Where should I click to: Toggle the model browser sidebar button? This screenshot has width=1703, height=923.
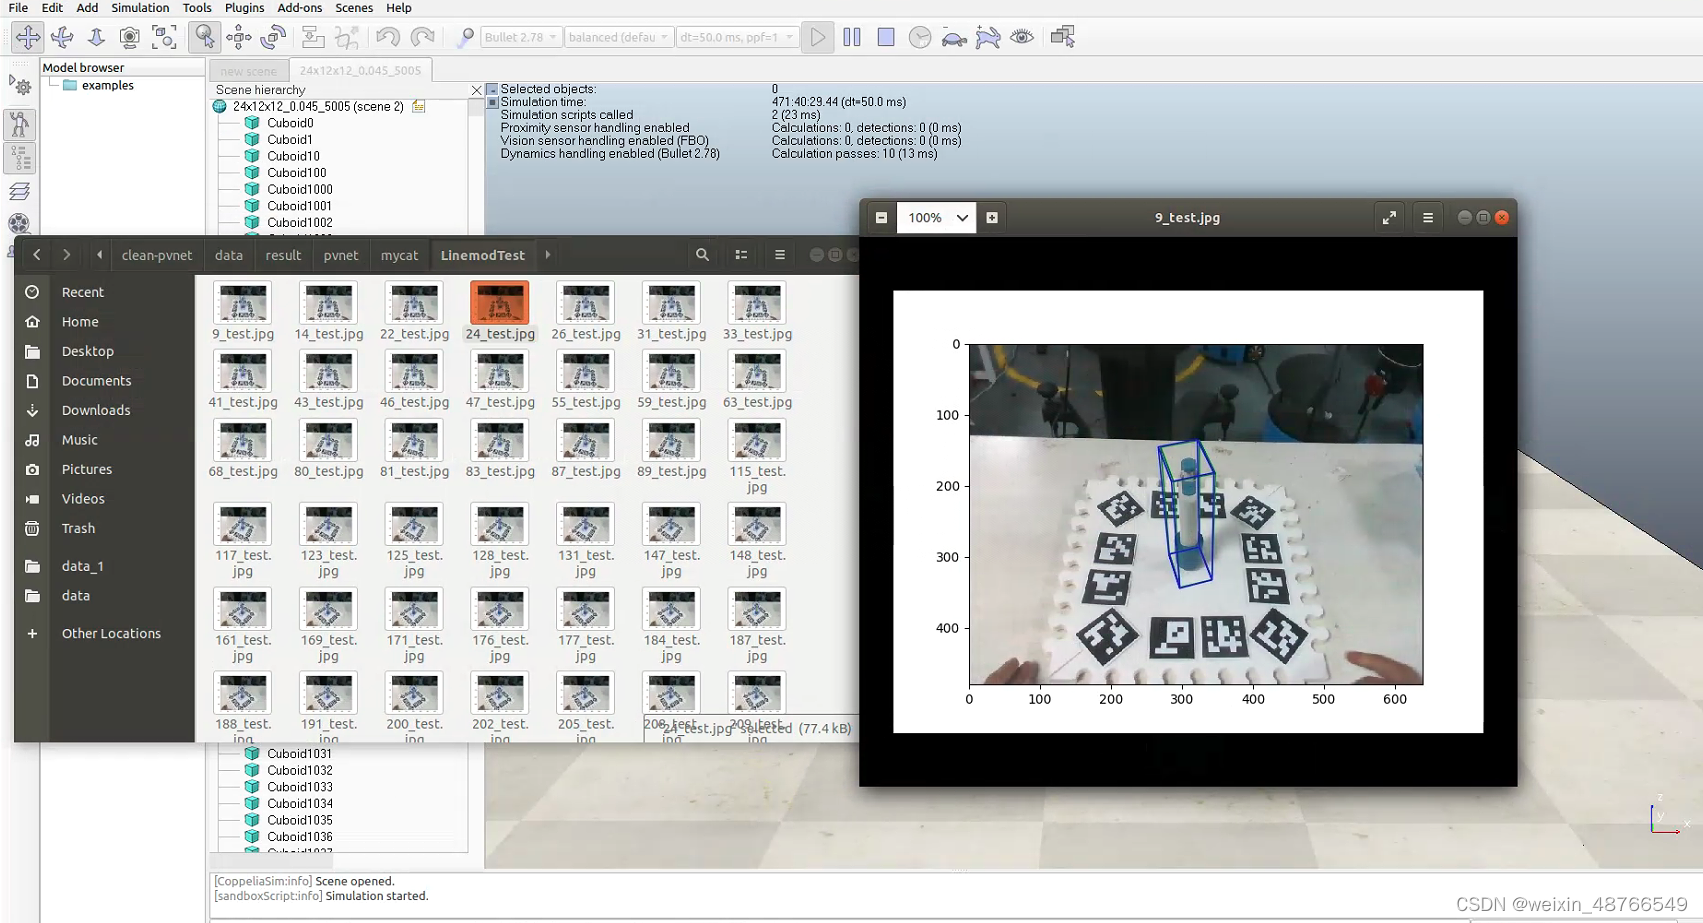[x=20, y=124]
